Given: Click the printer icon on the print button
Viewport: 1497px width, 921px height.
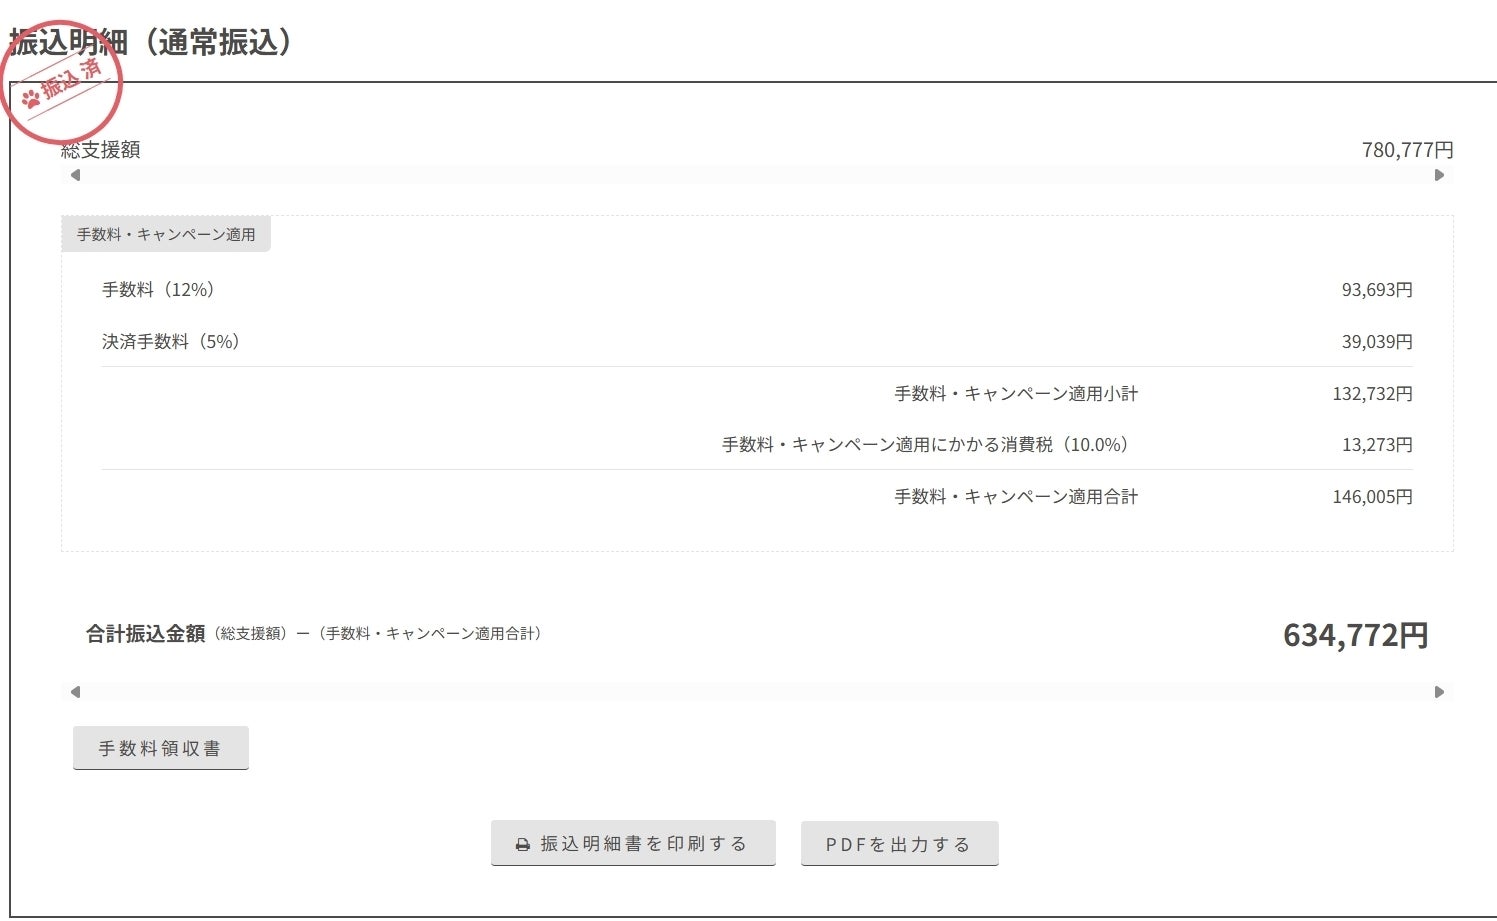Looking at the screenshot, I should 522,845.
